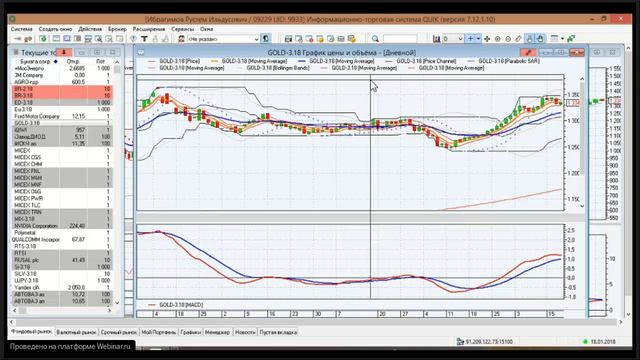The image size is (640, 360).
Task: Toggle the pointing finger cursor mode
Action: coord(529,39)
